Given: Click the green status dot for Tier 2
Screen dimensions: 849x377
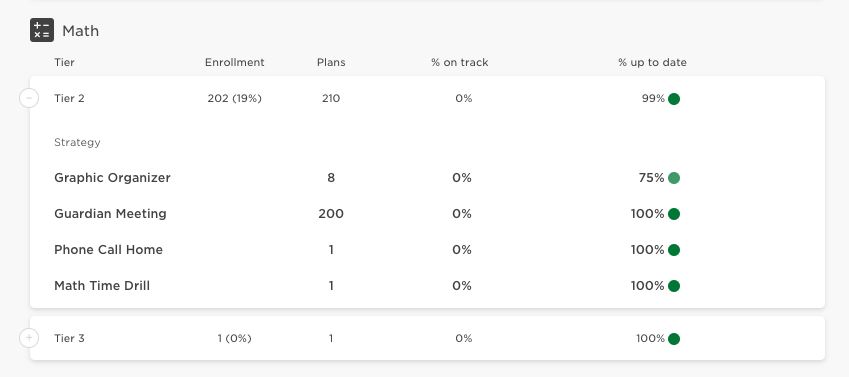Looking at the screenshot, I should [x=674, y=99].
